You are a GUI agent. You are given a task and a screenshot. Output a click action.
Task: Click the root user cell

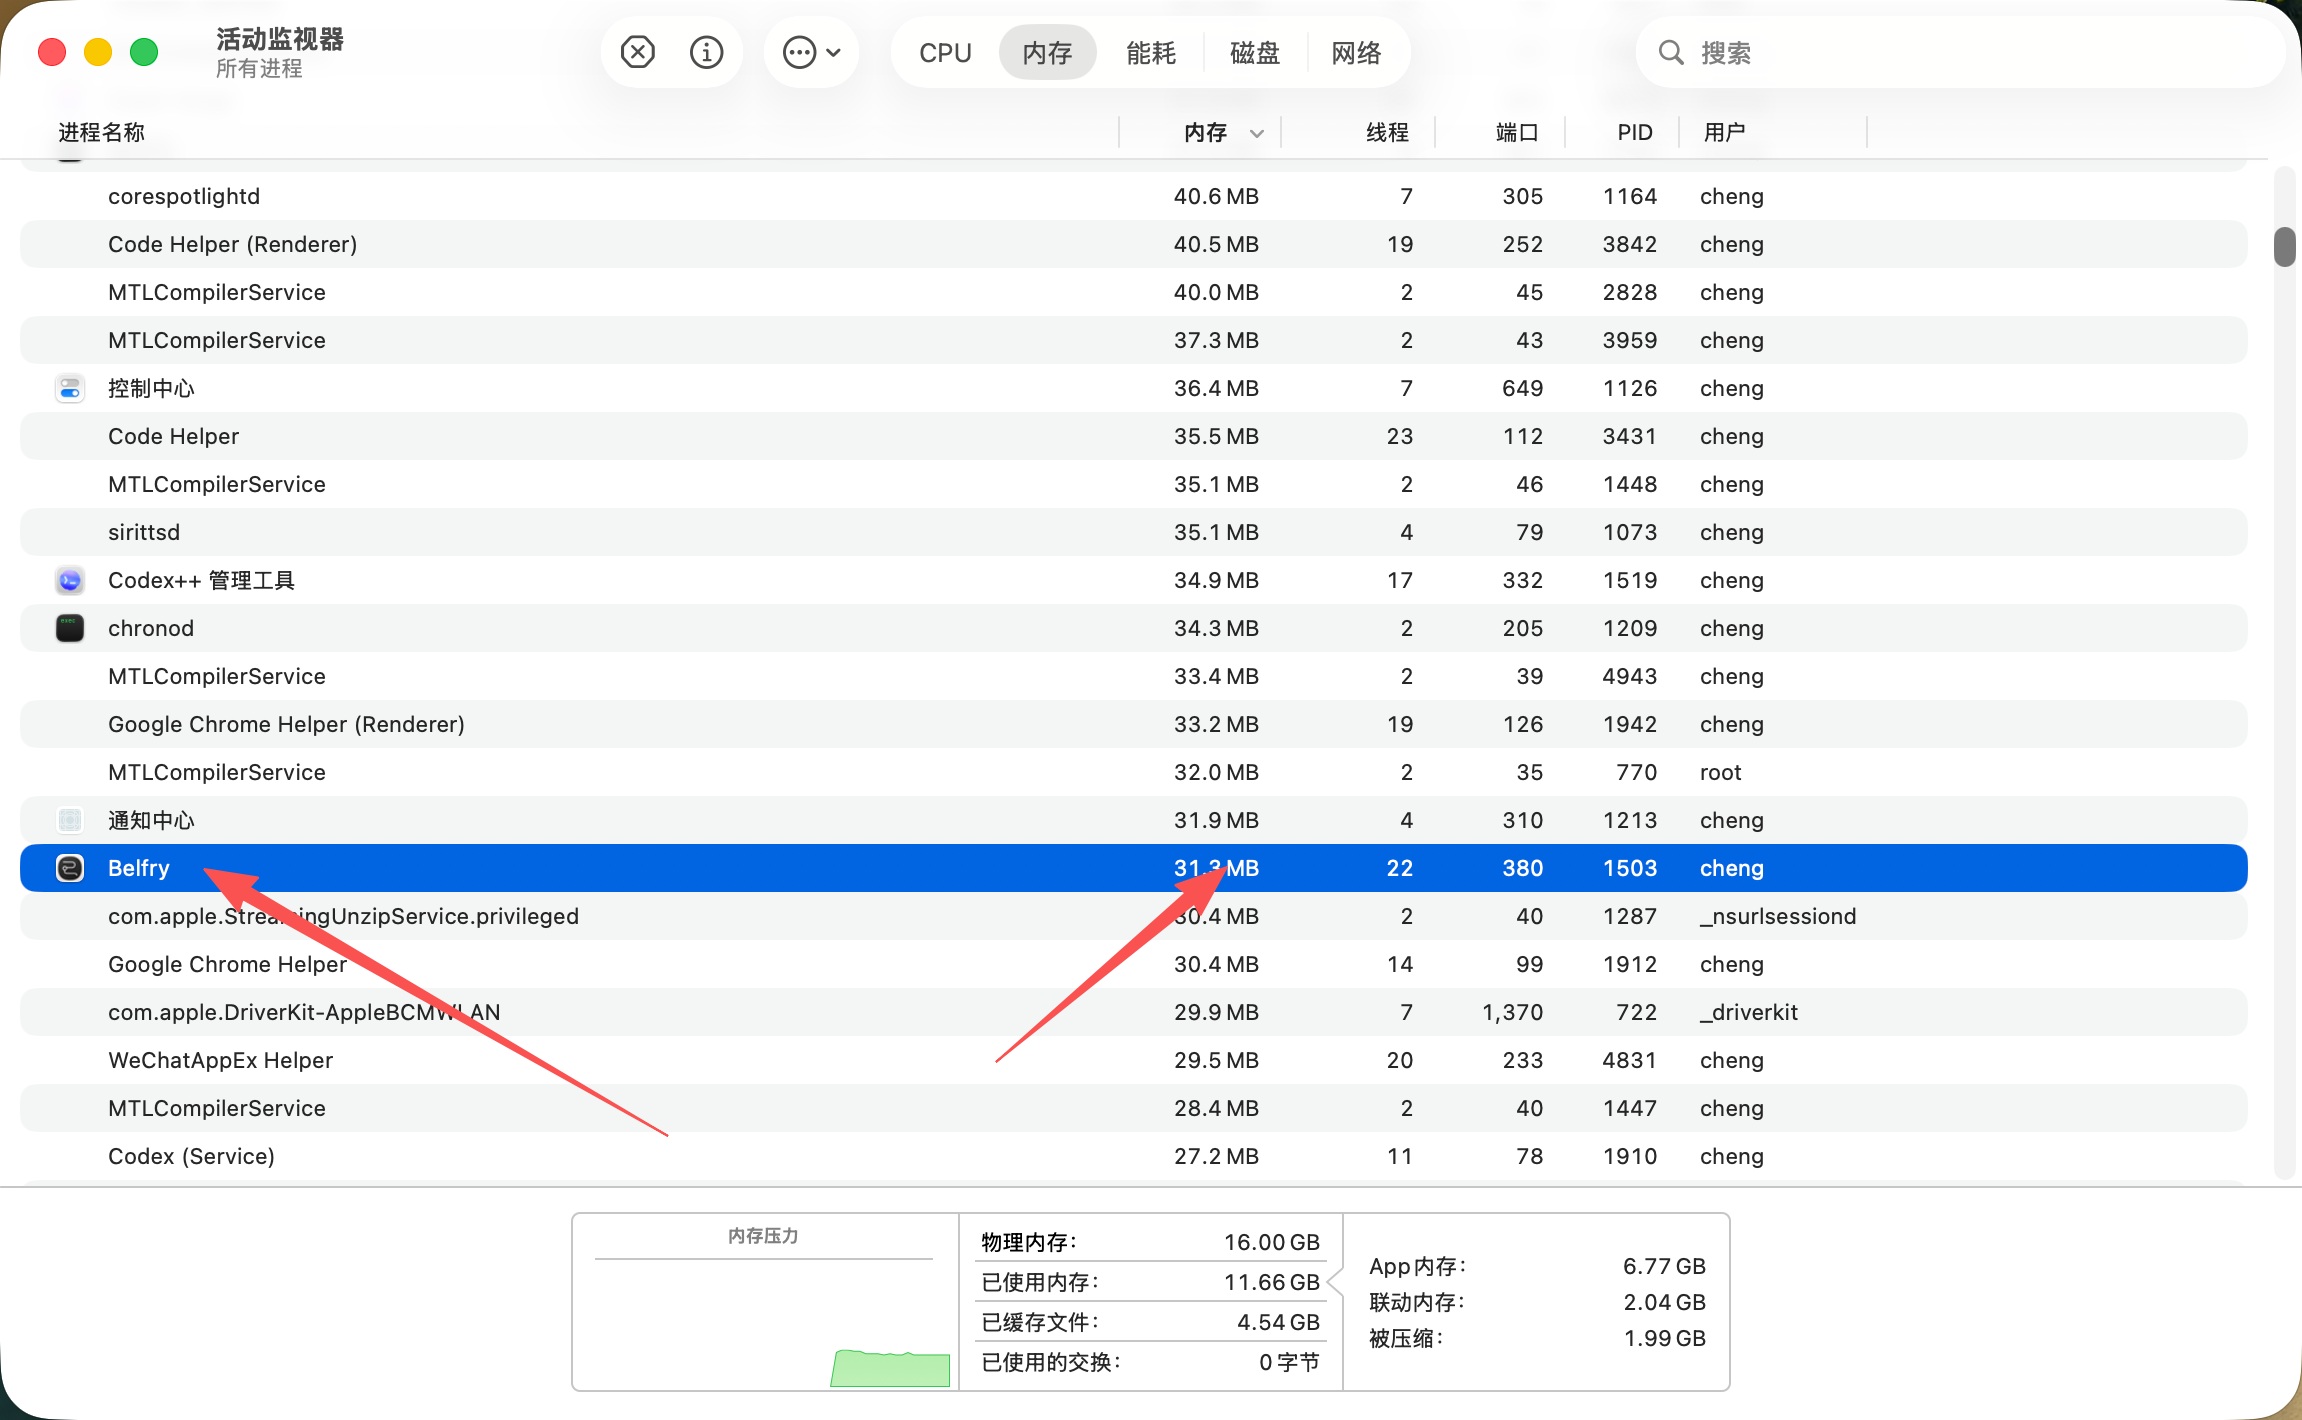[1720, 772]
